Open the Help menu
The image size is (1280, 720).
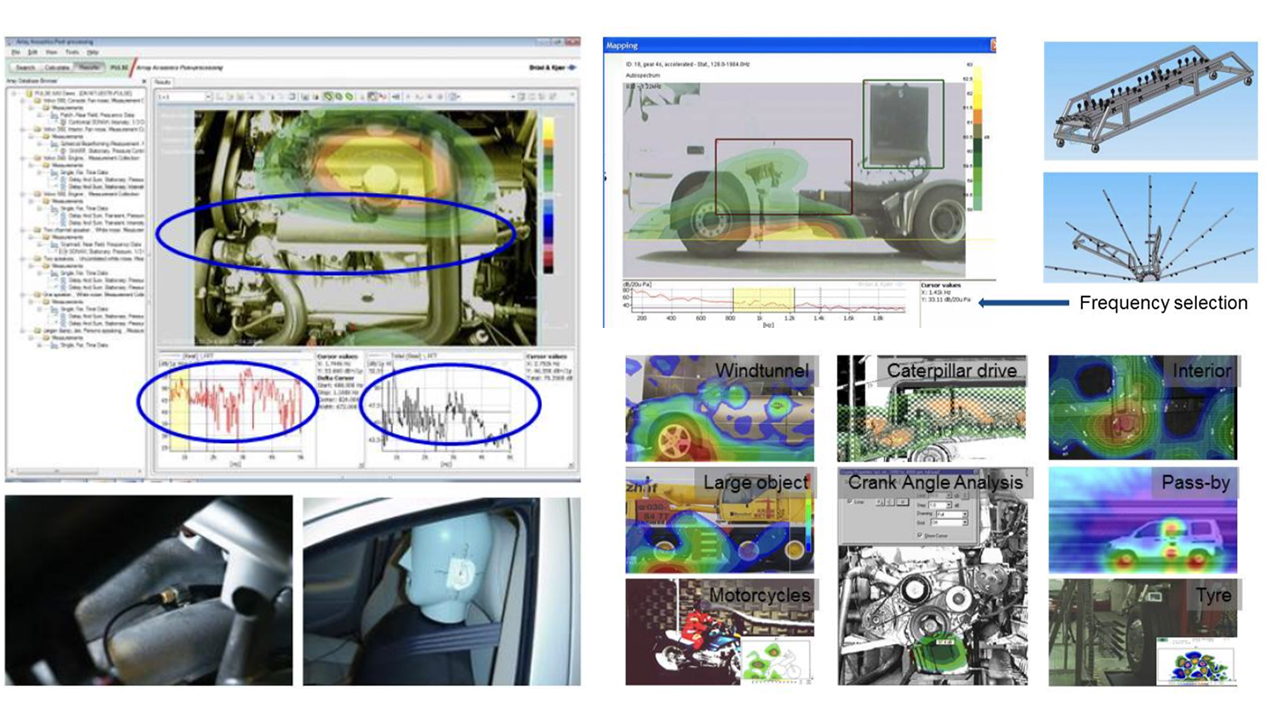[x=93, y=52]
